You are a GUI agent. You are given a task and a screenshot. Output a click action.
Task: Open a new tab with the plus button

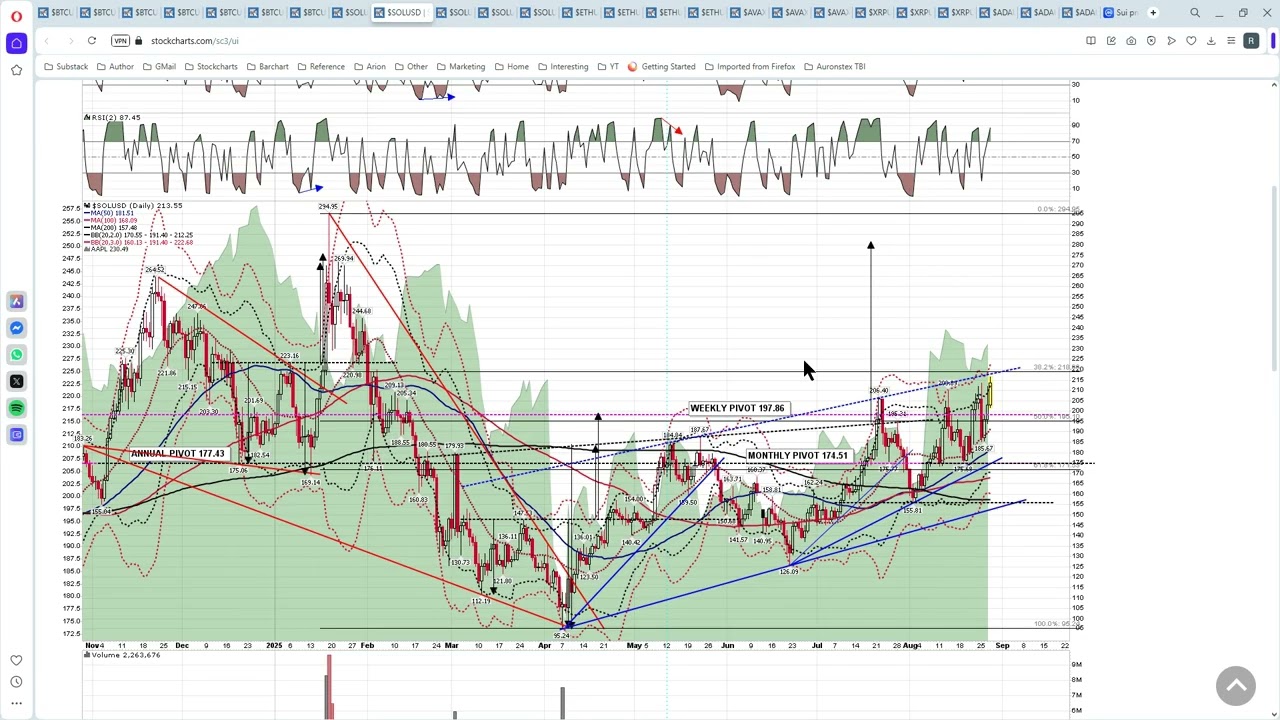[1153, 13]
